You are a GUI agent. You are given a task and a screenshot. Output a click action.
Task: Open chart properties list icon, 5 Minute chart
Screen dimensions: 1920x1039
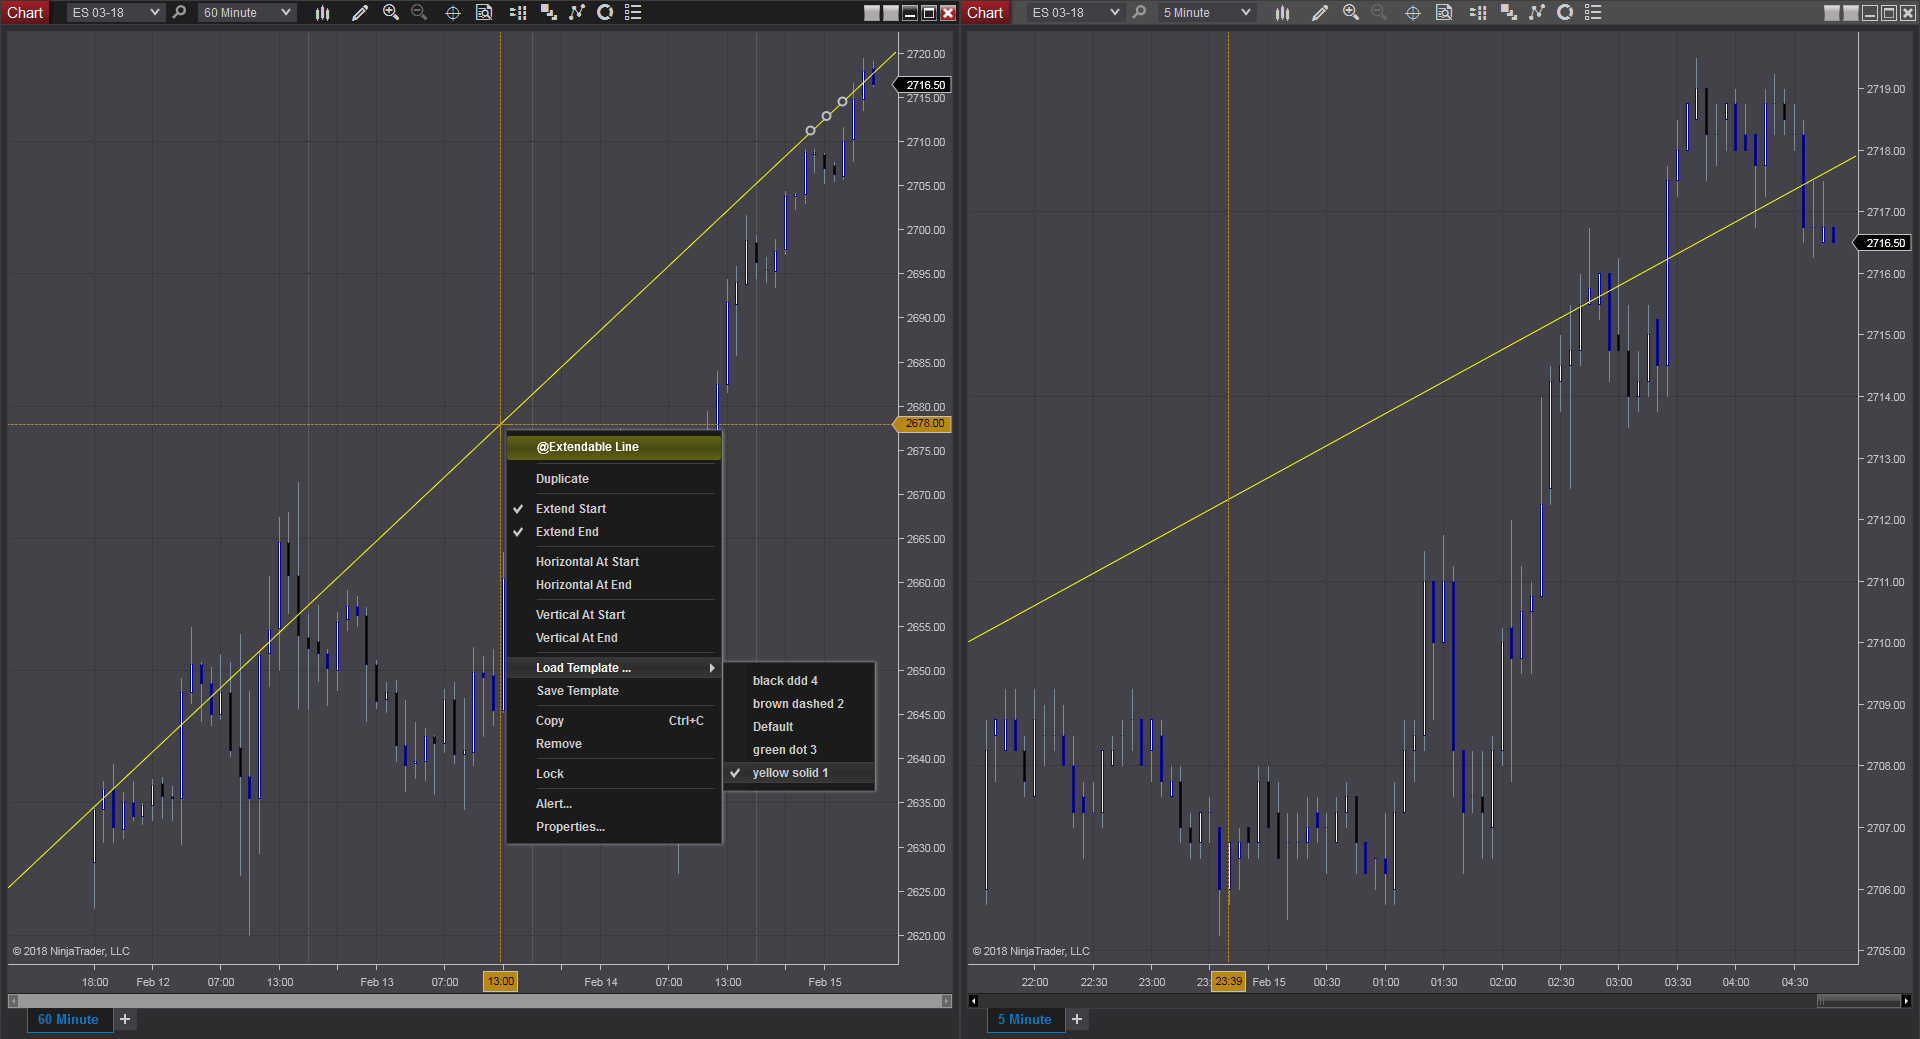coord(1593,12)
